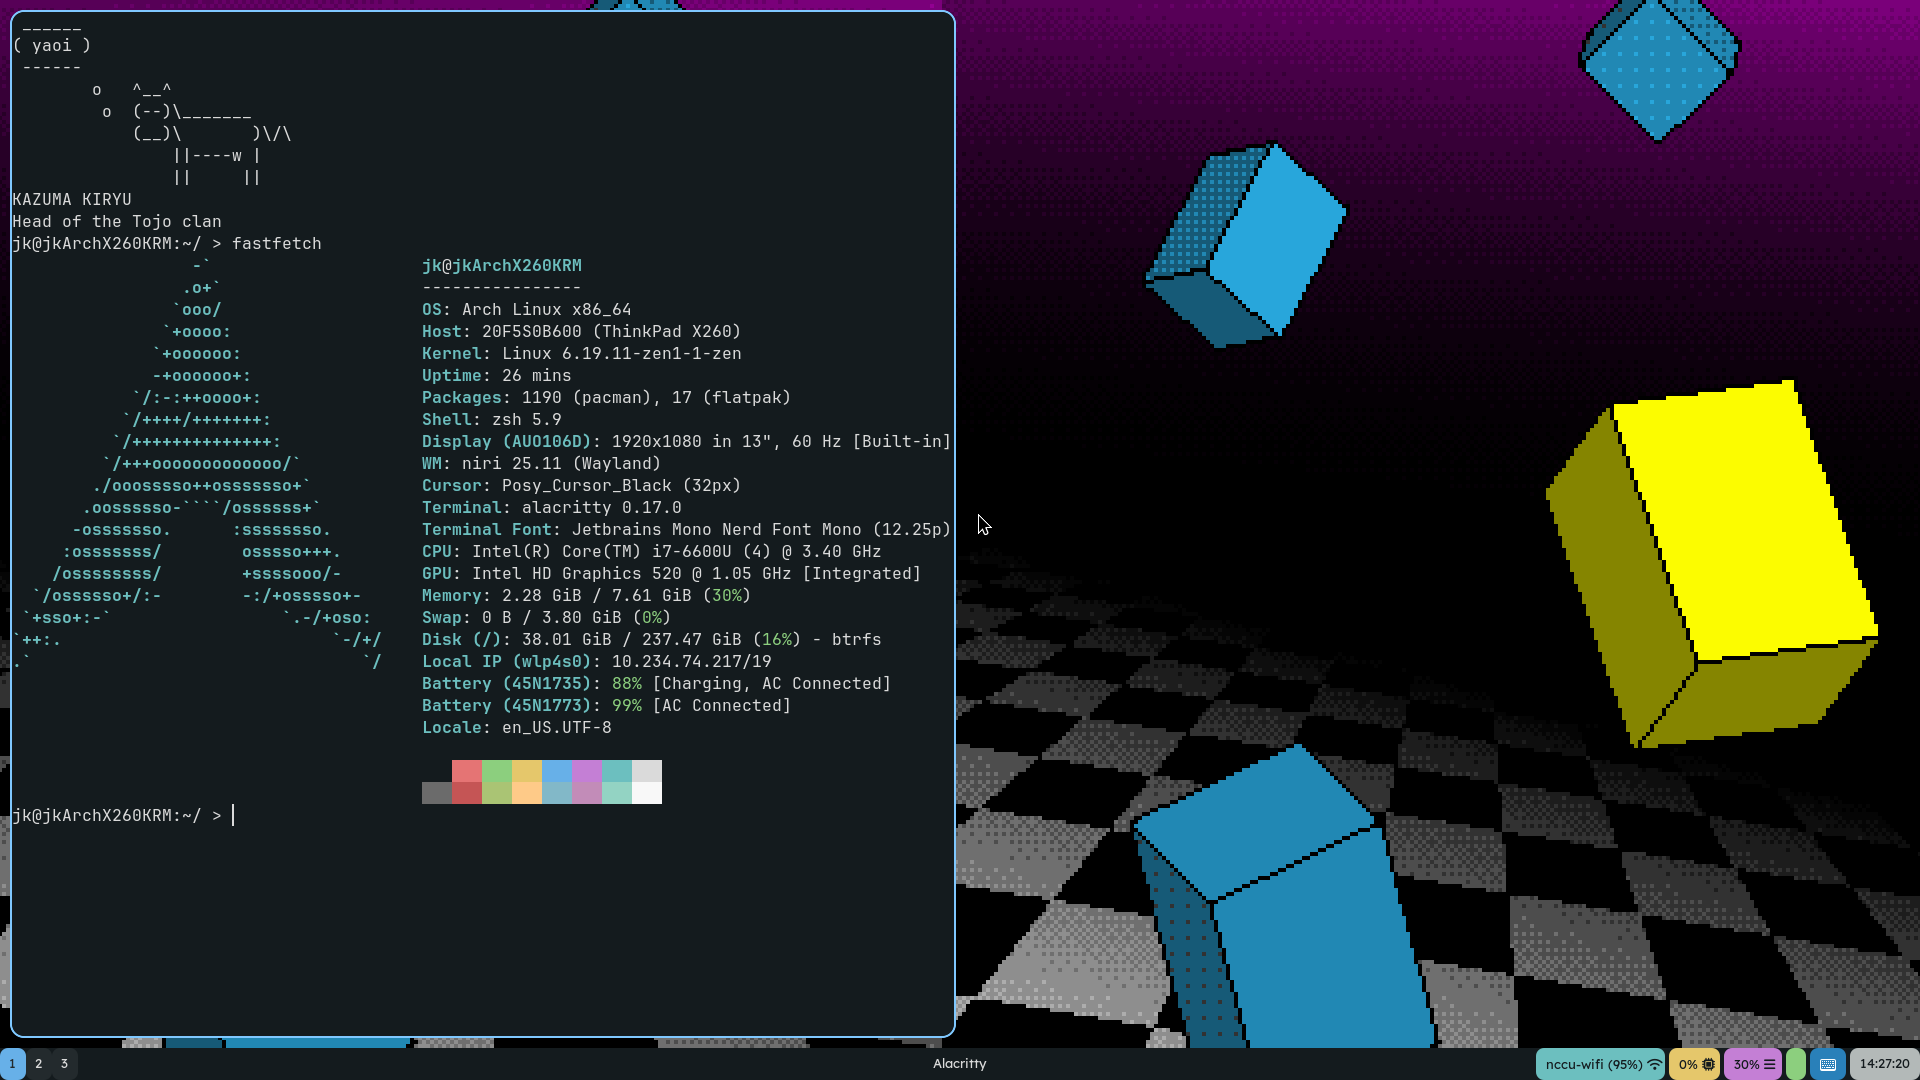Click the 'Head of the Tojo clan' line
This screenshot has height=1080, width=1920.
117,222
